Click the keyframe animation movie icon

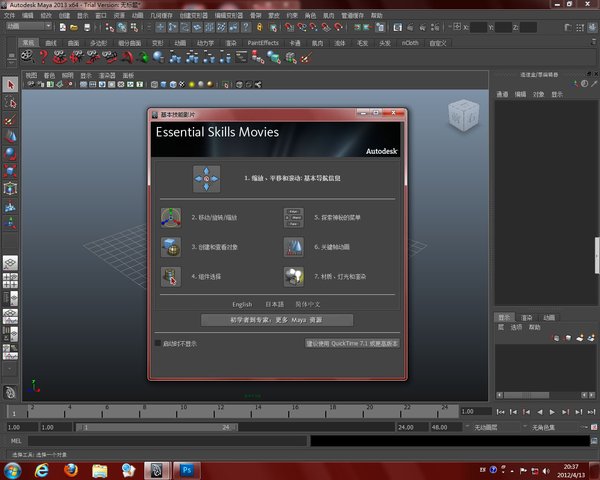(x=293, y=246)
